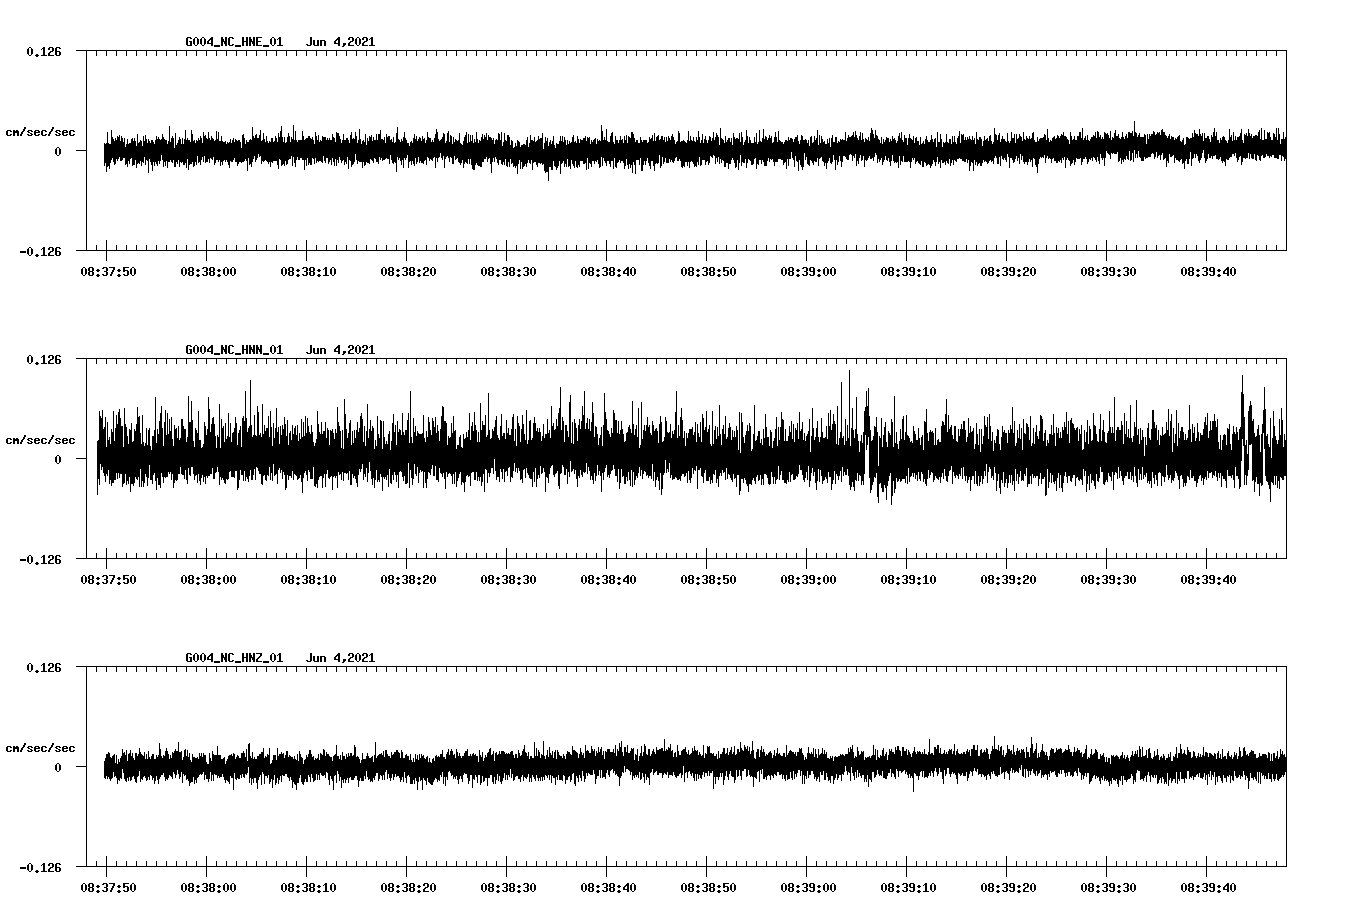Select the cm/sec/sec unit label of HNE plot
Screen dimensions: 1358x924
click(41, 132)
